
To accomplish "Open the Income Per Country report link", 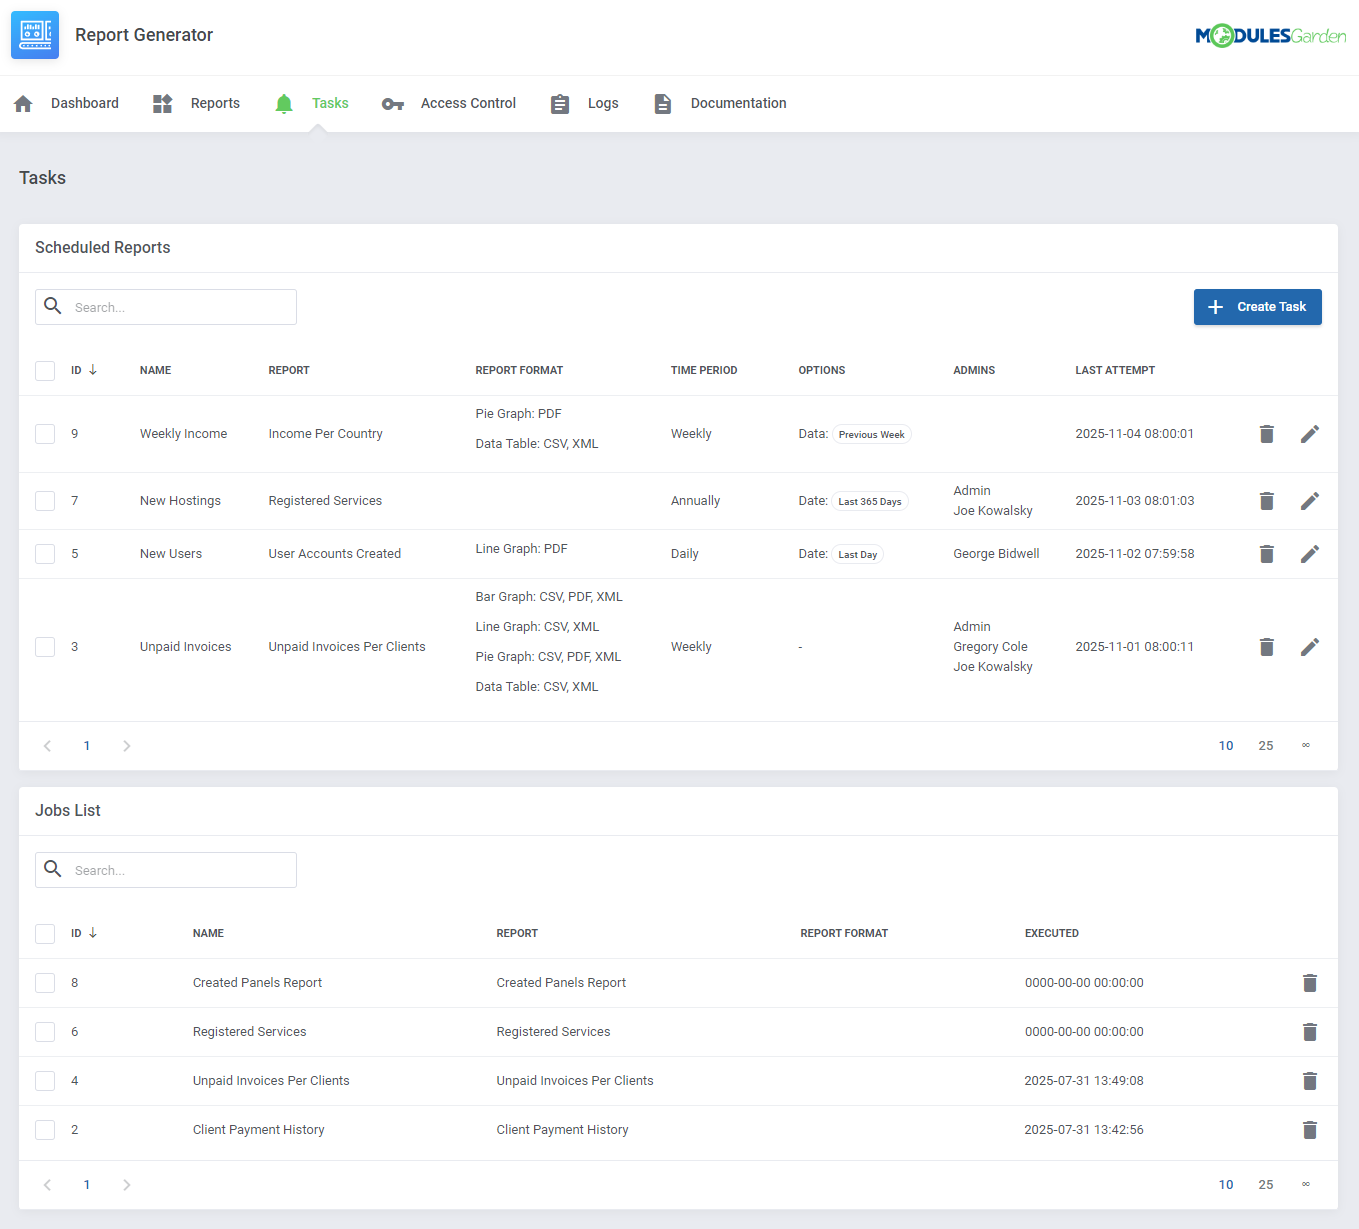I will click(x=325, y=434).
